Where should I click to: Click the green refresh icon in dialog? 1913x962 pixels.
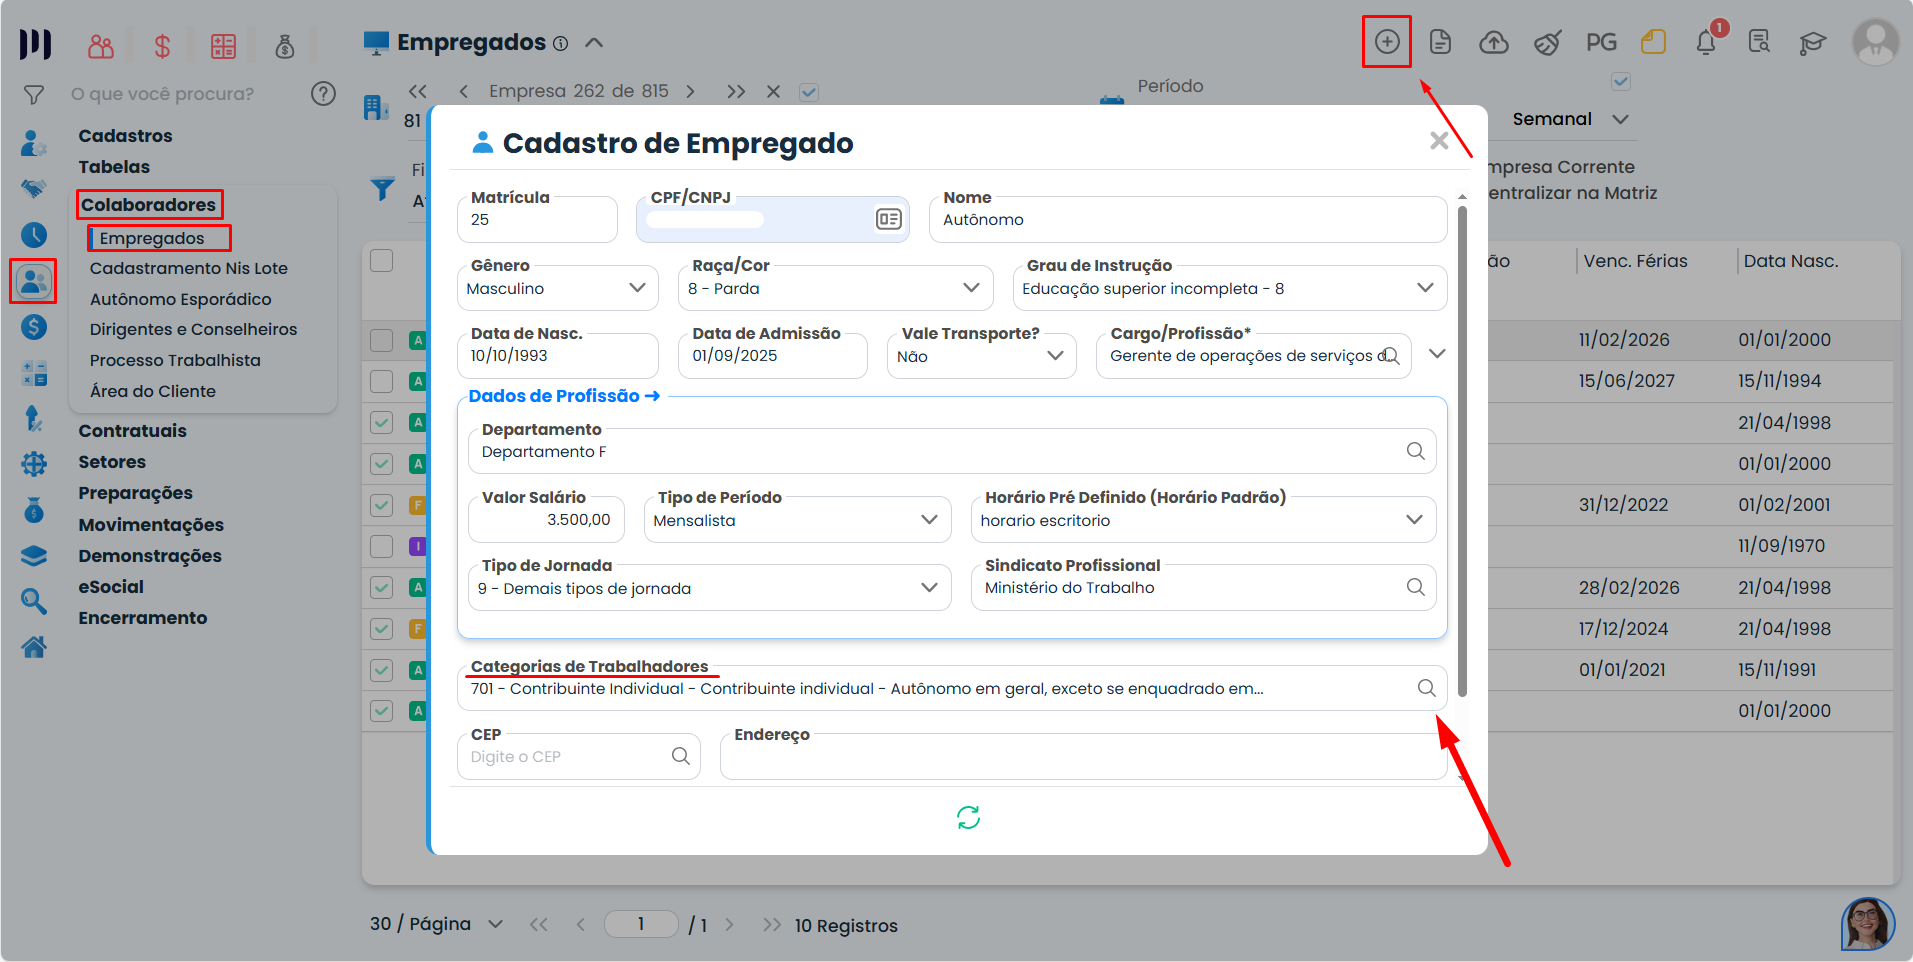coord(968,818)
